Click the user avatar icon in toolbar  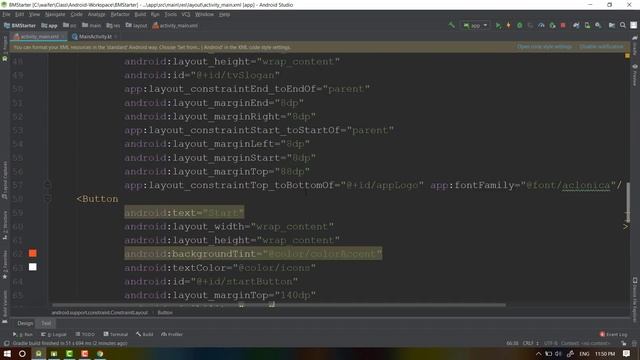coord(633,25)
